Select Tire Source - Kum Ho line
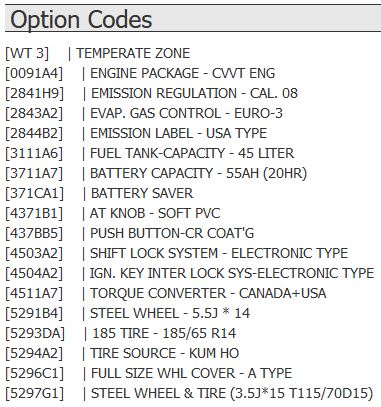This screenshot has width=381, height=407. (x=122, y=353)
